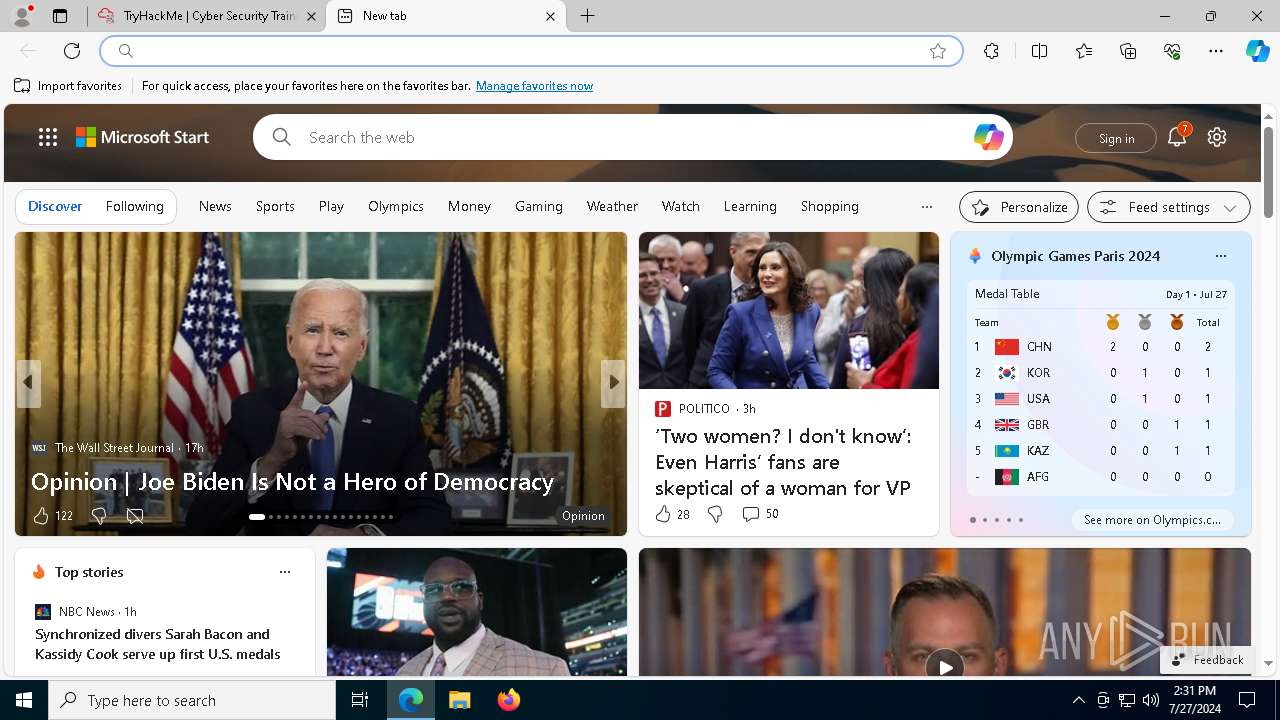Focus the browser address bar
1280x720 pixels.
530,51
